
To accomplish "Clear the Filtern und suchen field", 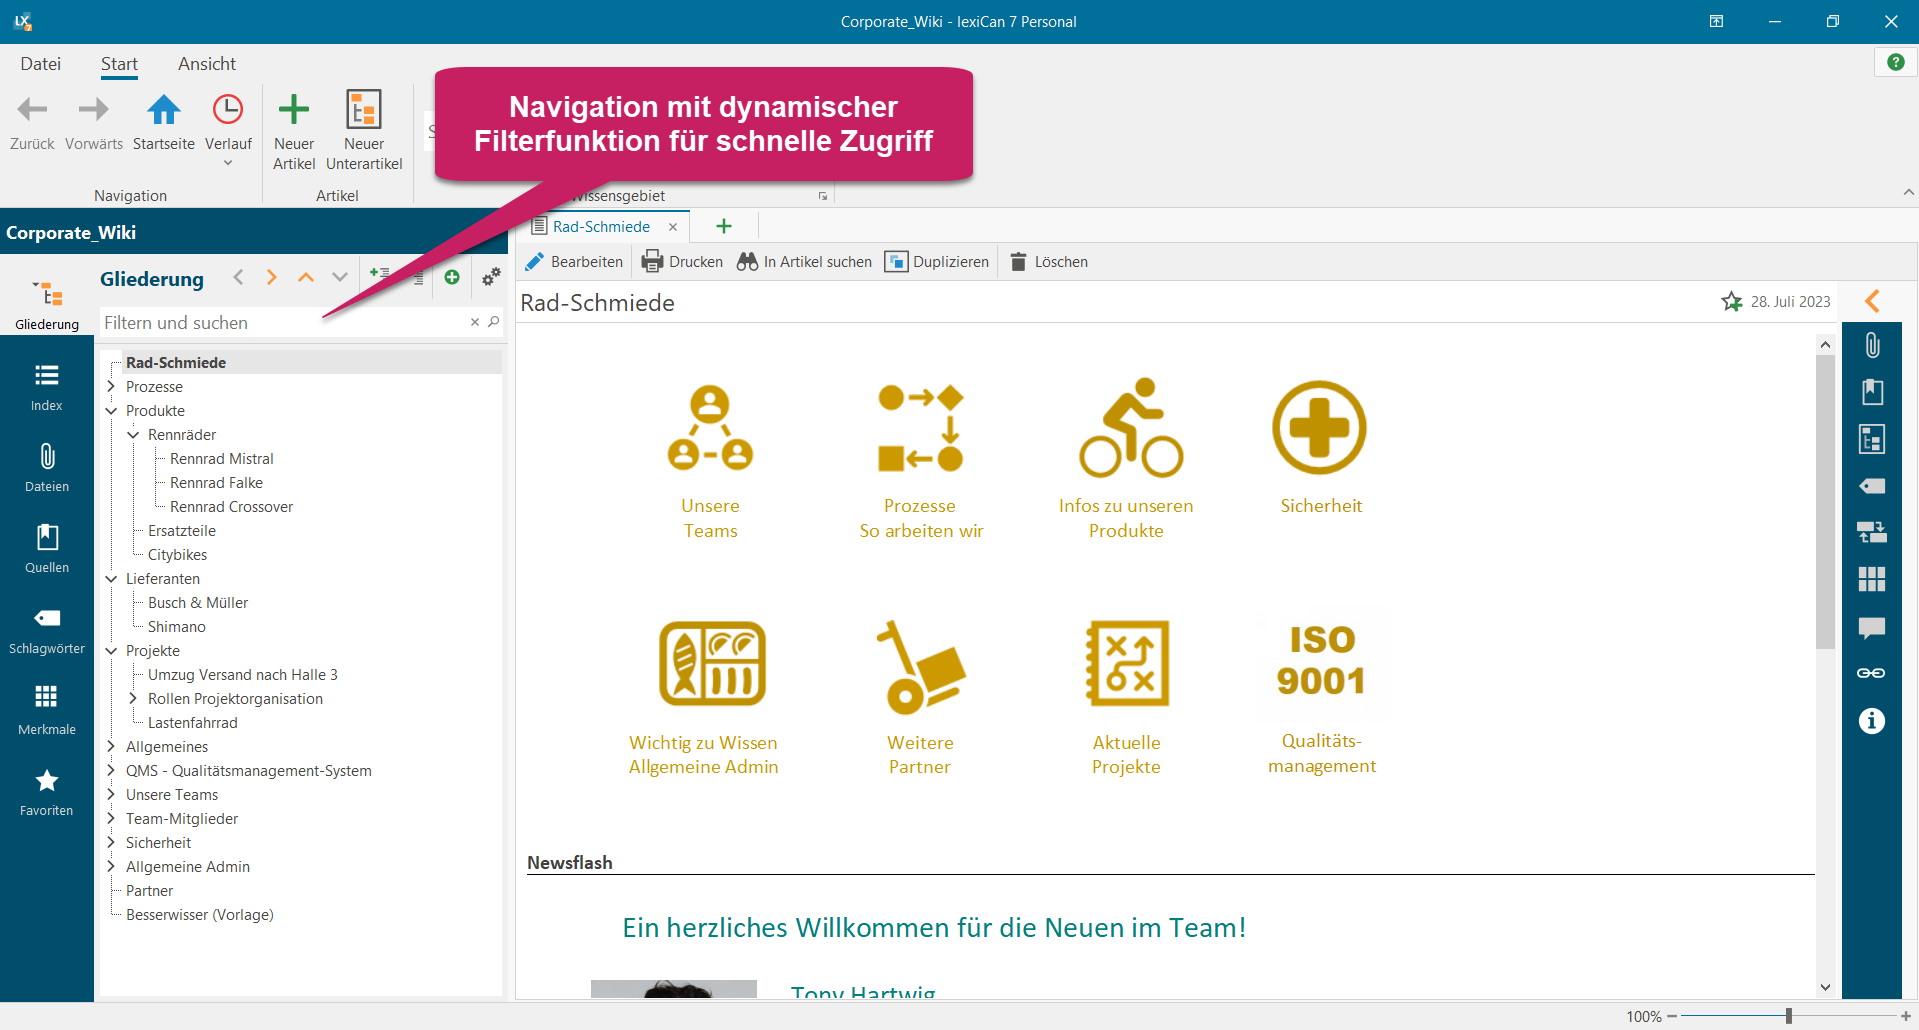I will (475, 322).
